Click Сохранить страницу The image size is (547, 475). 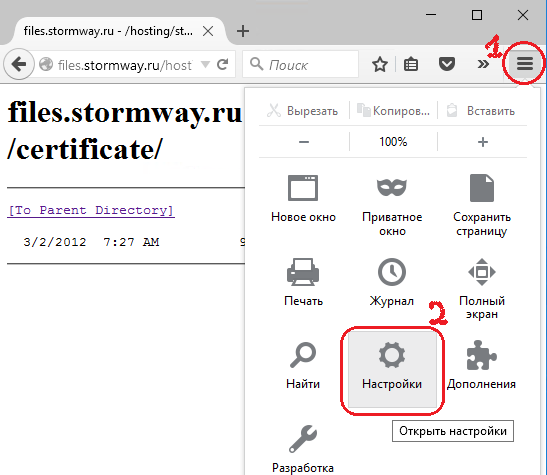tap(482, 205)
